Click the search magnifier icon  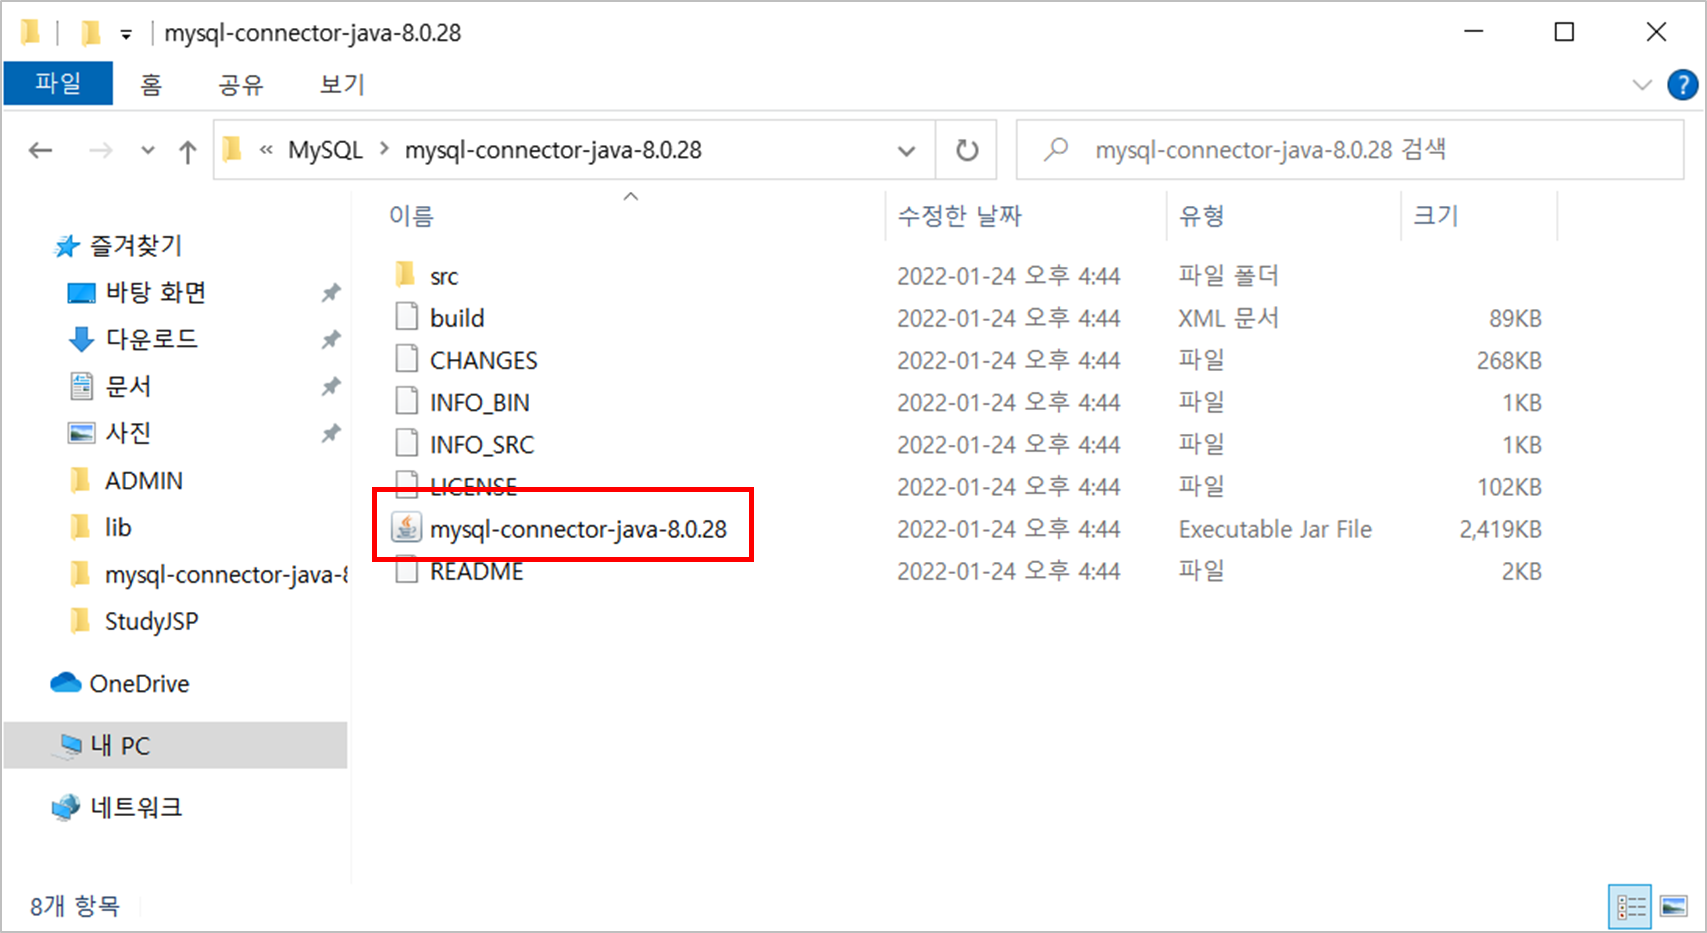1055,150
